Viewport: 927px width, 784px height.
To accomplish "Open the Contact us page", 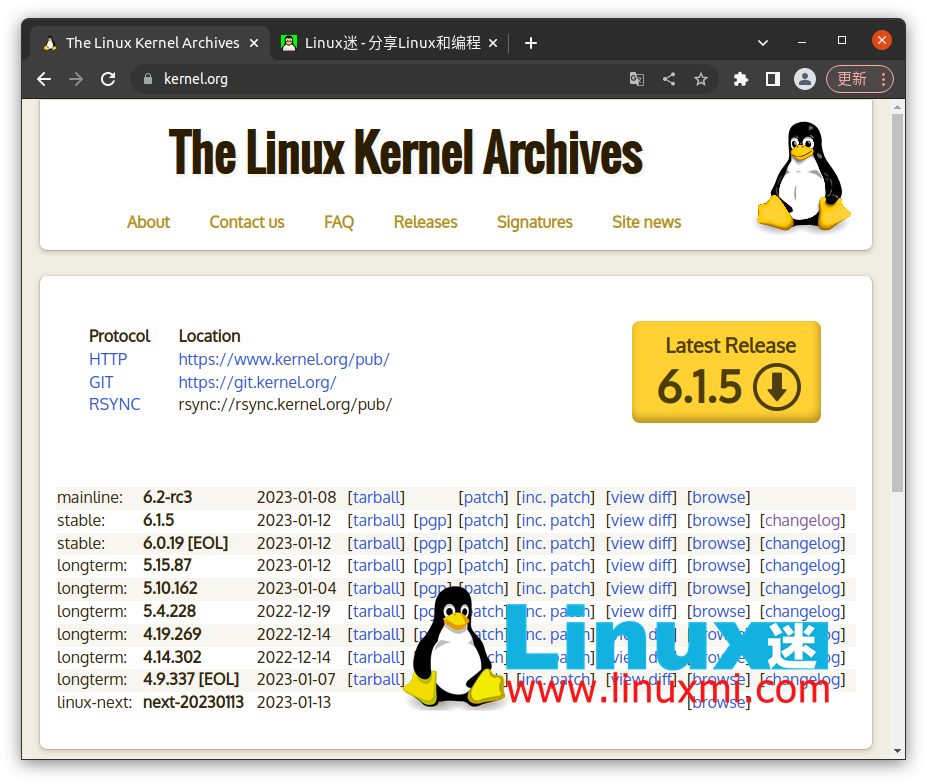I will click(247, 222).
